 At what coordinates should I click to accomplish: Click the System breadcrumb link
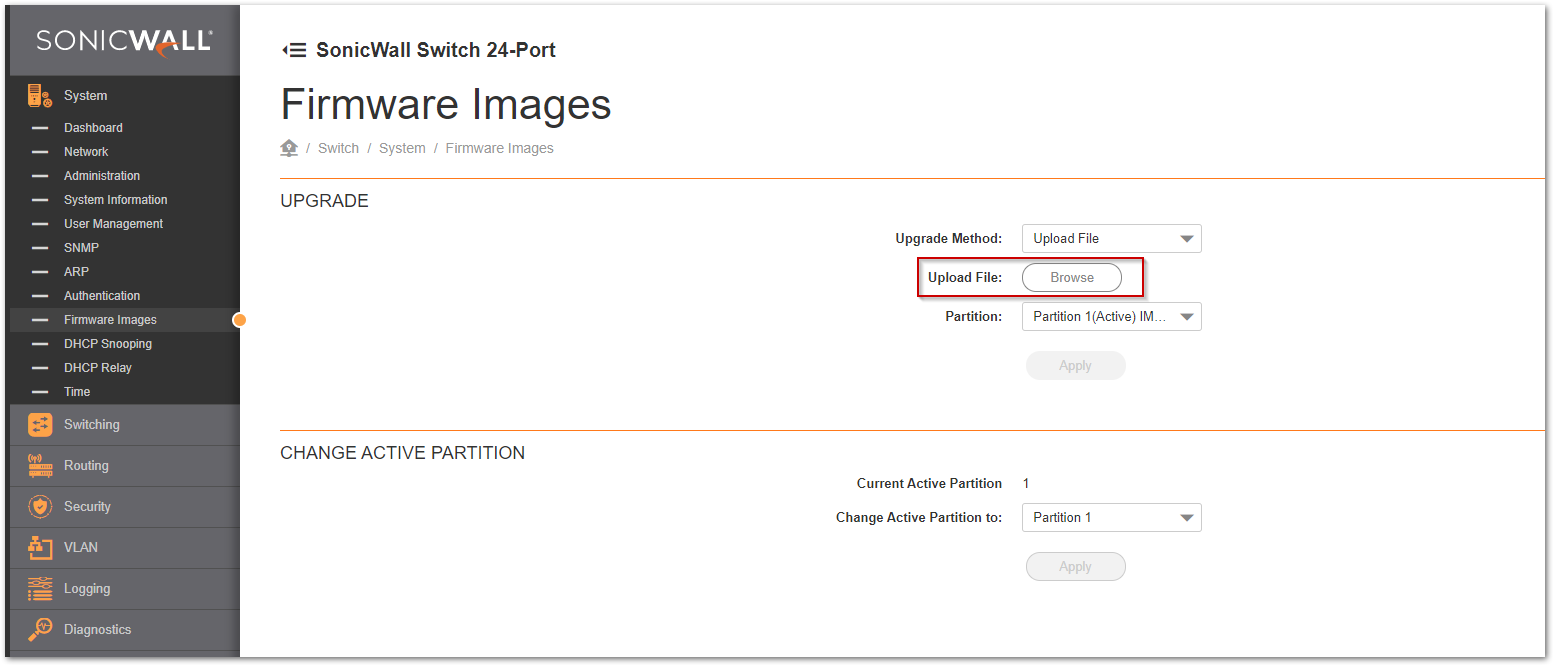pos(402,148)
